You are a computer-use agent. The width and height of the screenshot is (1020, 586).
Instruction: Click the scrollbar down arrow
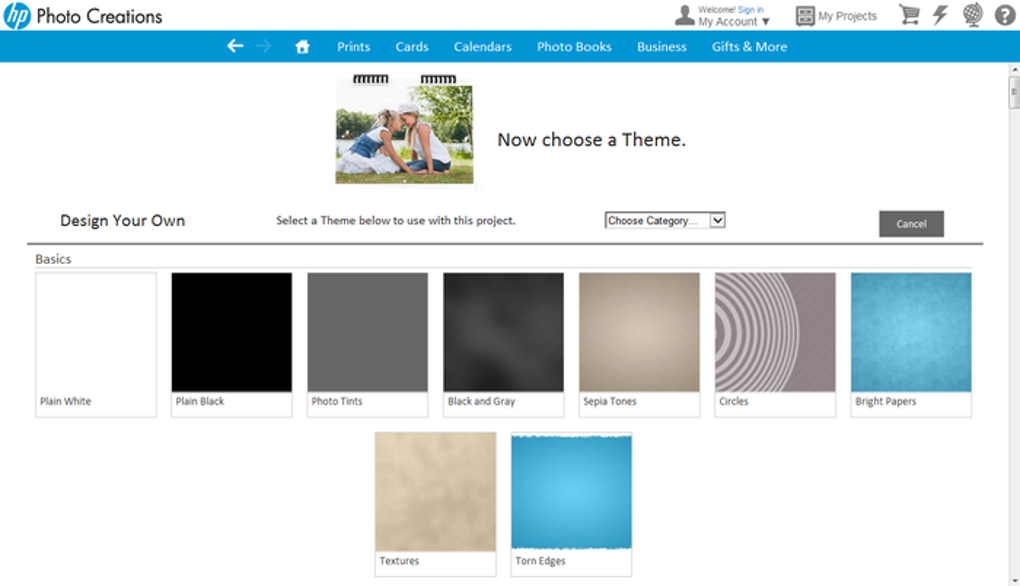(x=1014, y=580)
